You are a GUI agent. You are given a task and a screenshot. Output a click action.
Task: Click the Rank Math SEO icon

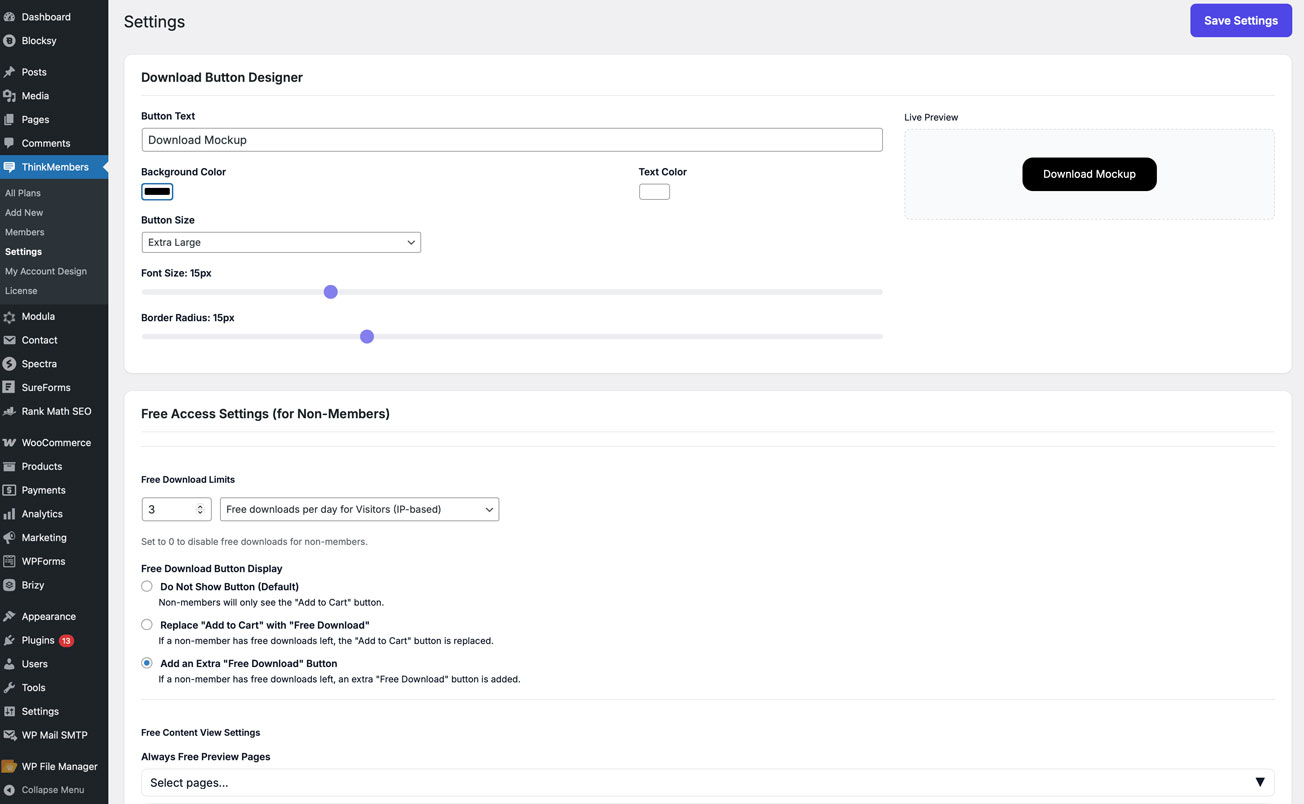(x=9, y=411)
